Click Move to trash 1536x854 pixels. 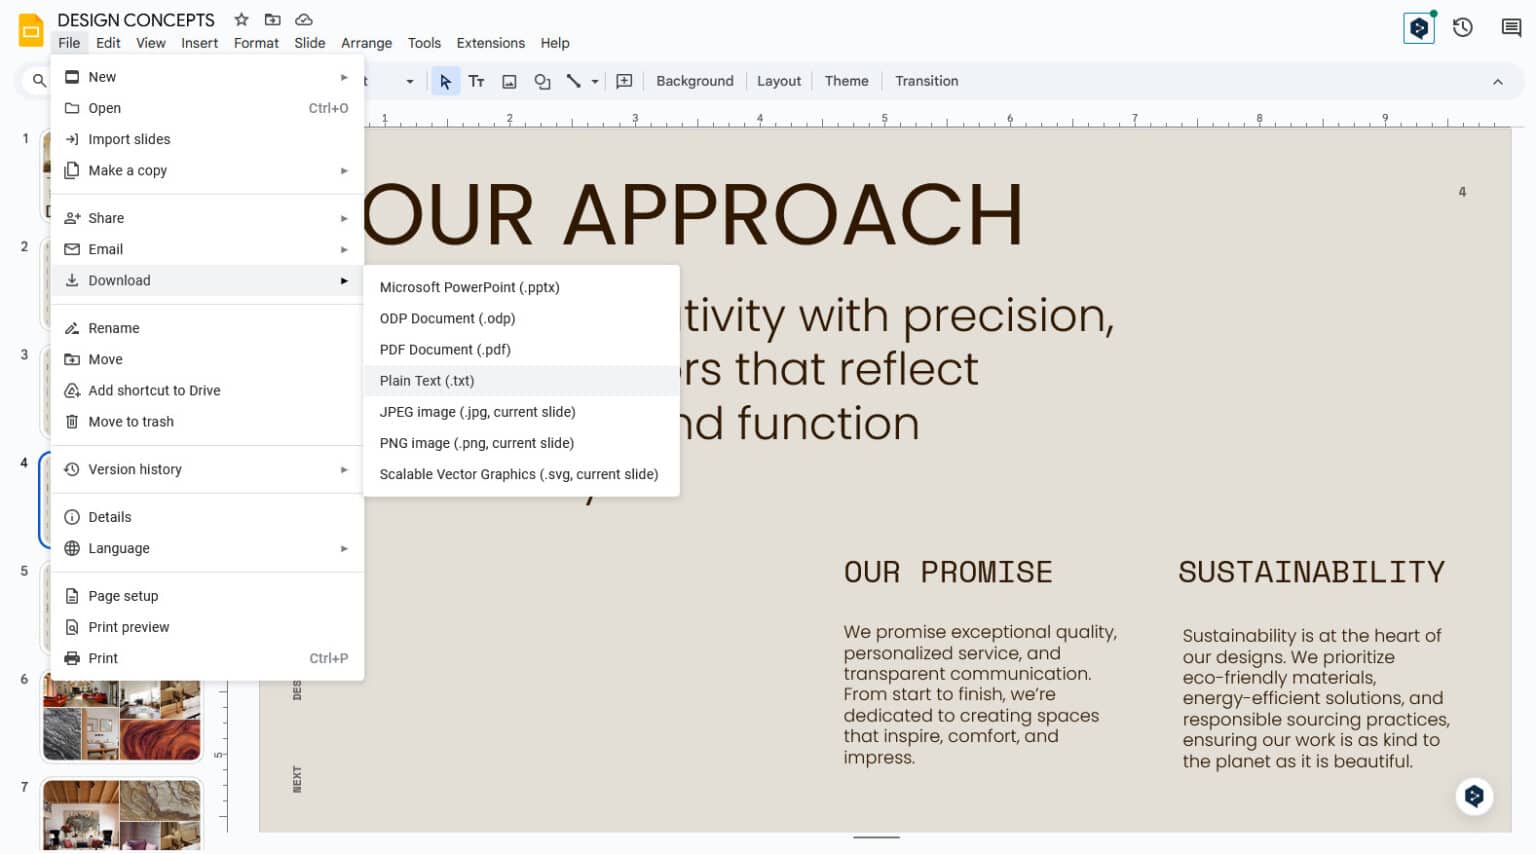tap(130, 421)
